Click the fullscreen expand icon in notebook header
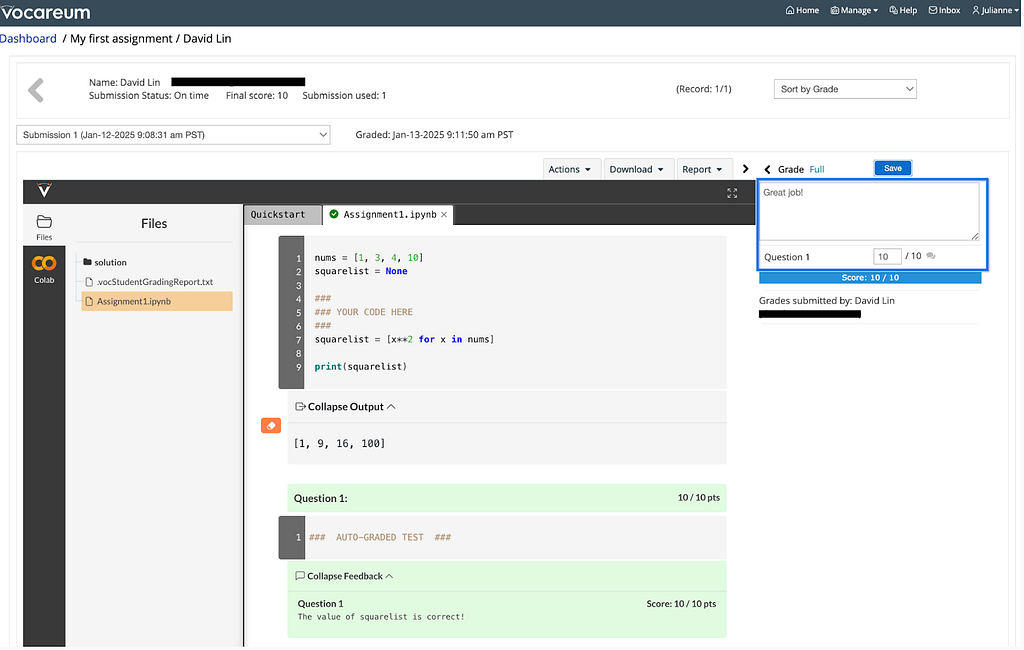This screenshot has width=1024, height=650. tap(732, 193)
